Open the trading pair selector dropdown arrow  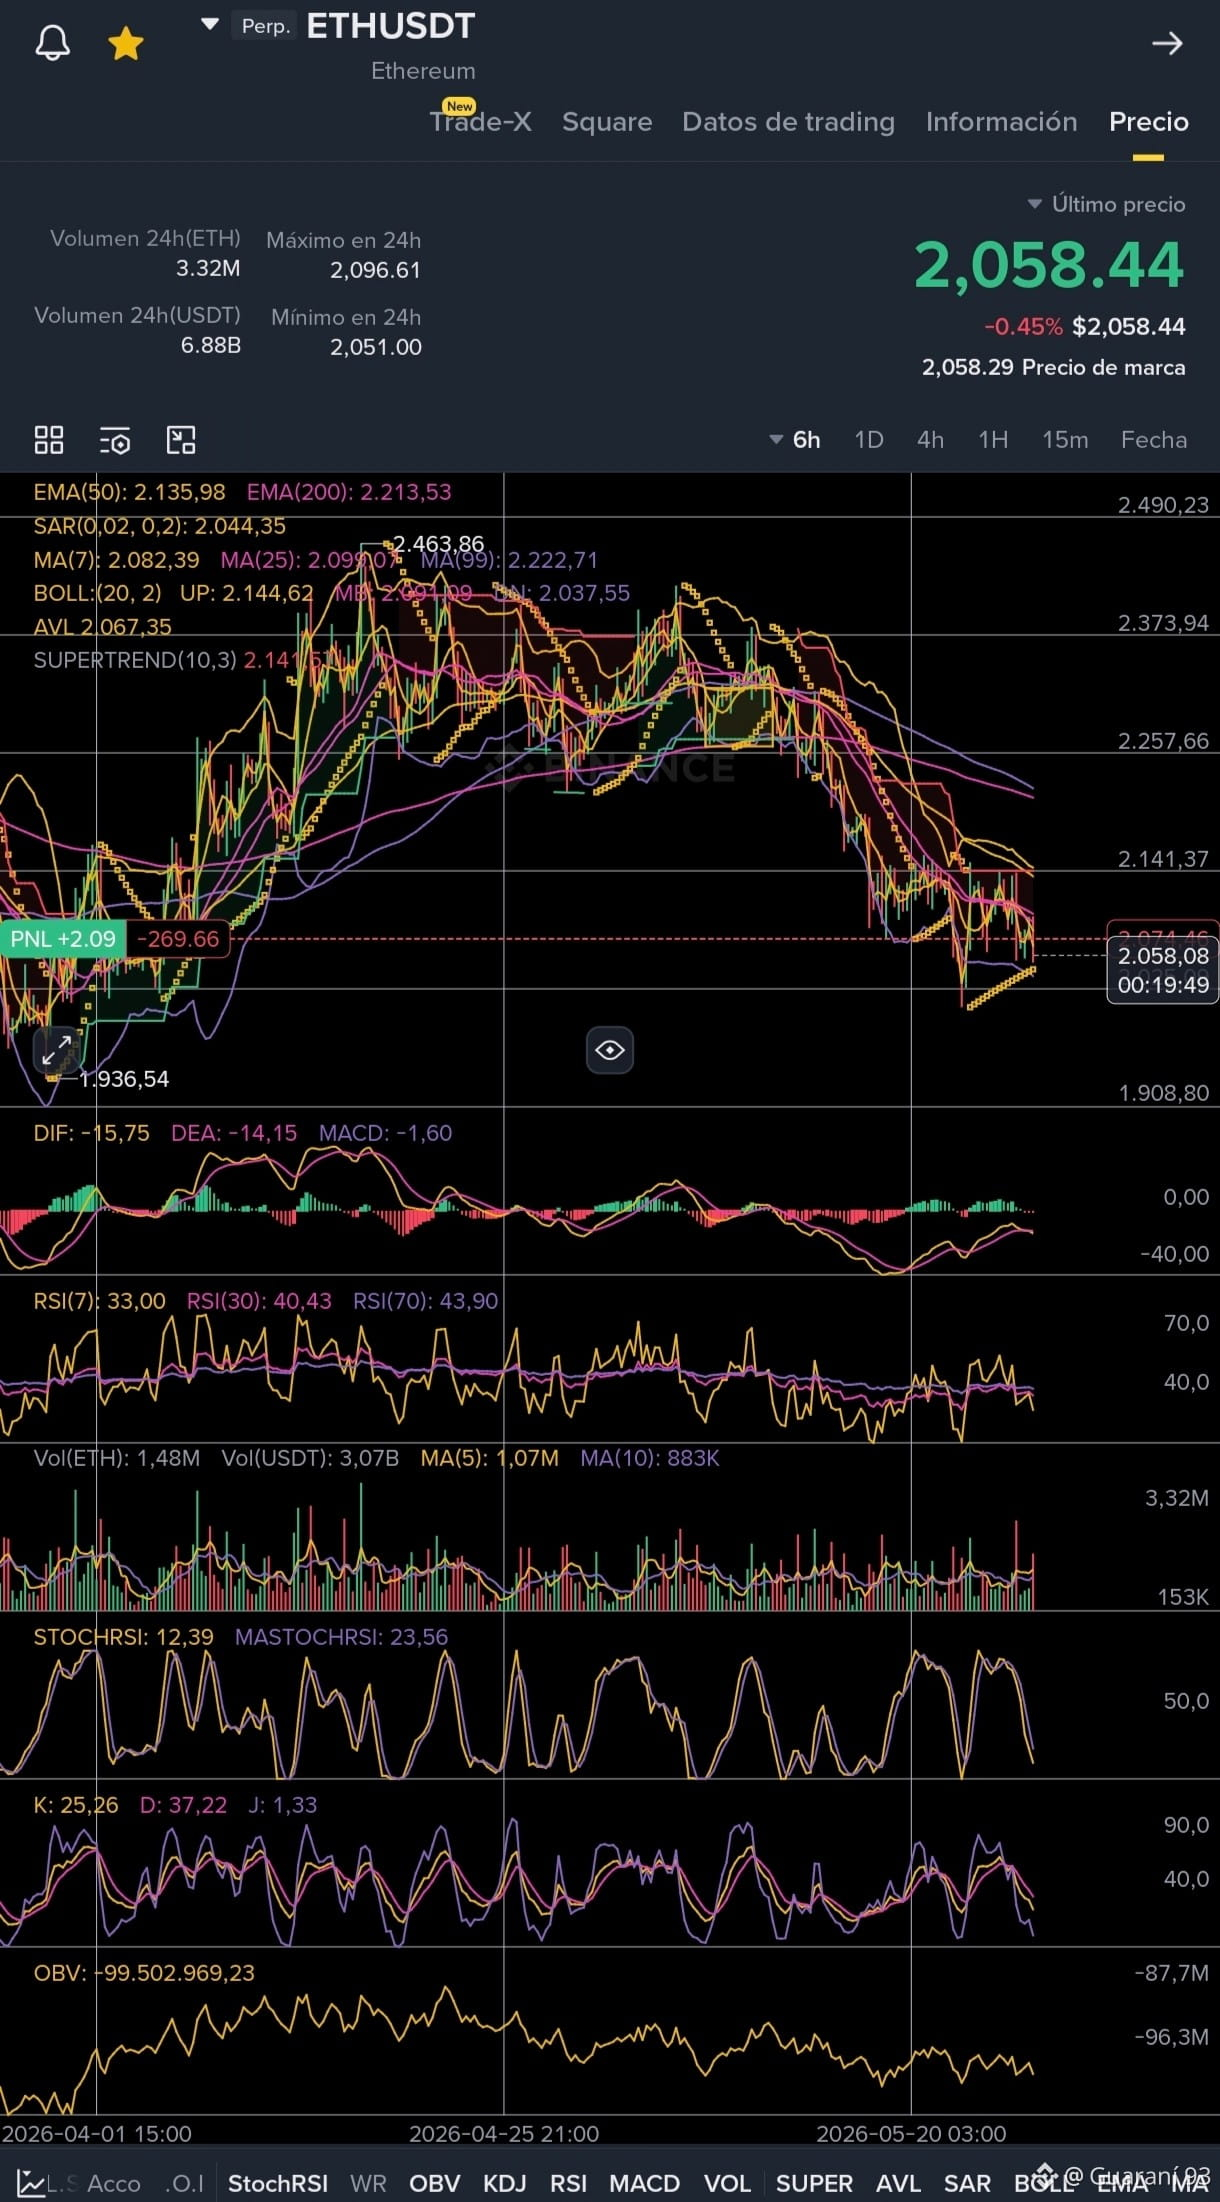(x=210, y=25)
